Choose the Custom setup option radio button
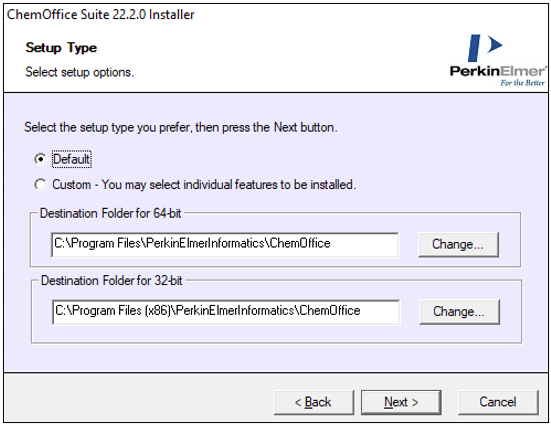 pyautogui.click(x=40, y=185)
